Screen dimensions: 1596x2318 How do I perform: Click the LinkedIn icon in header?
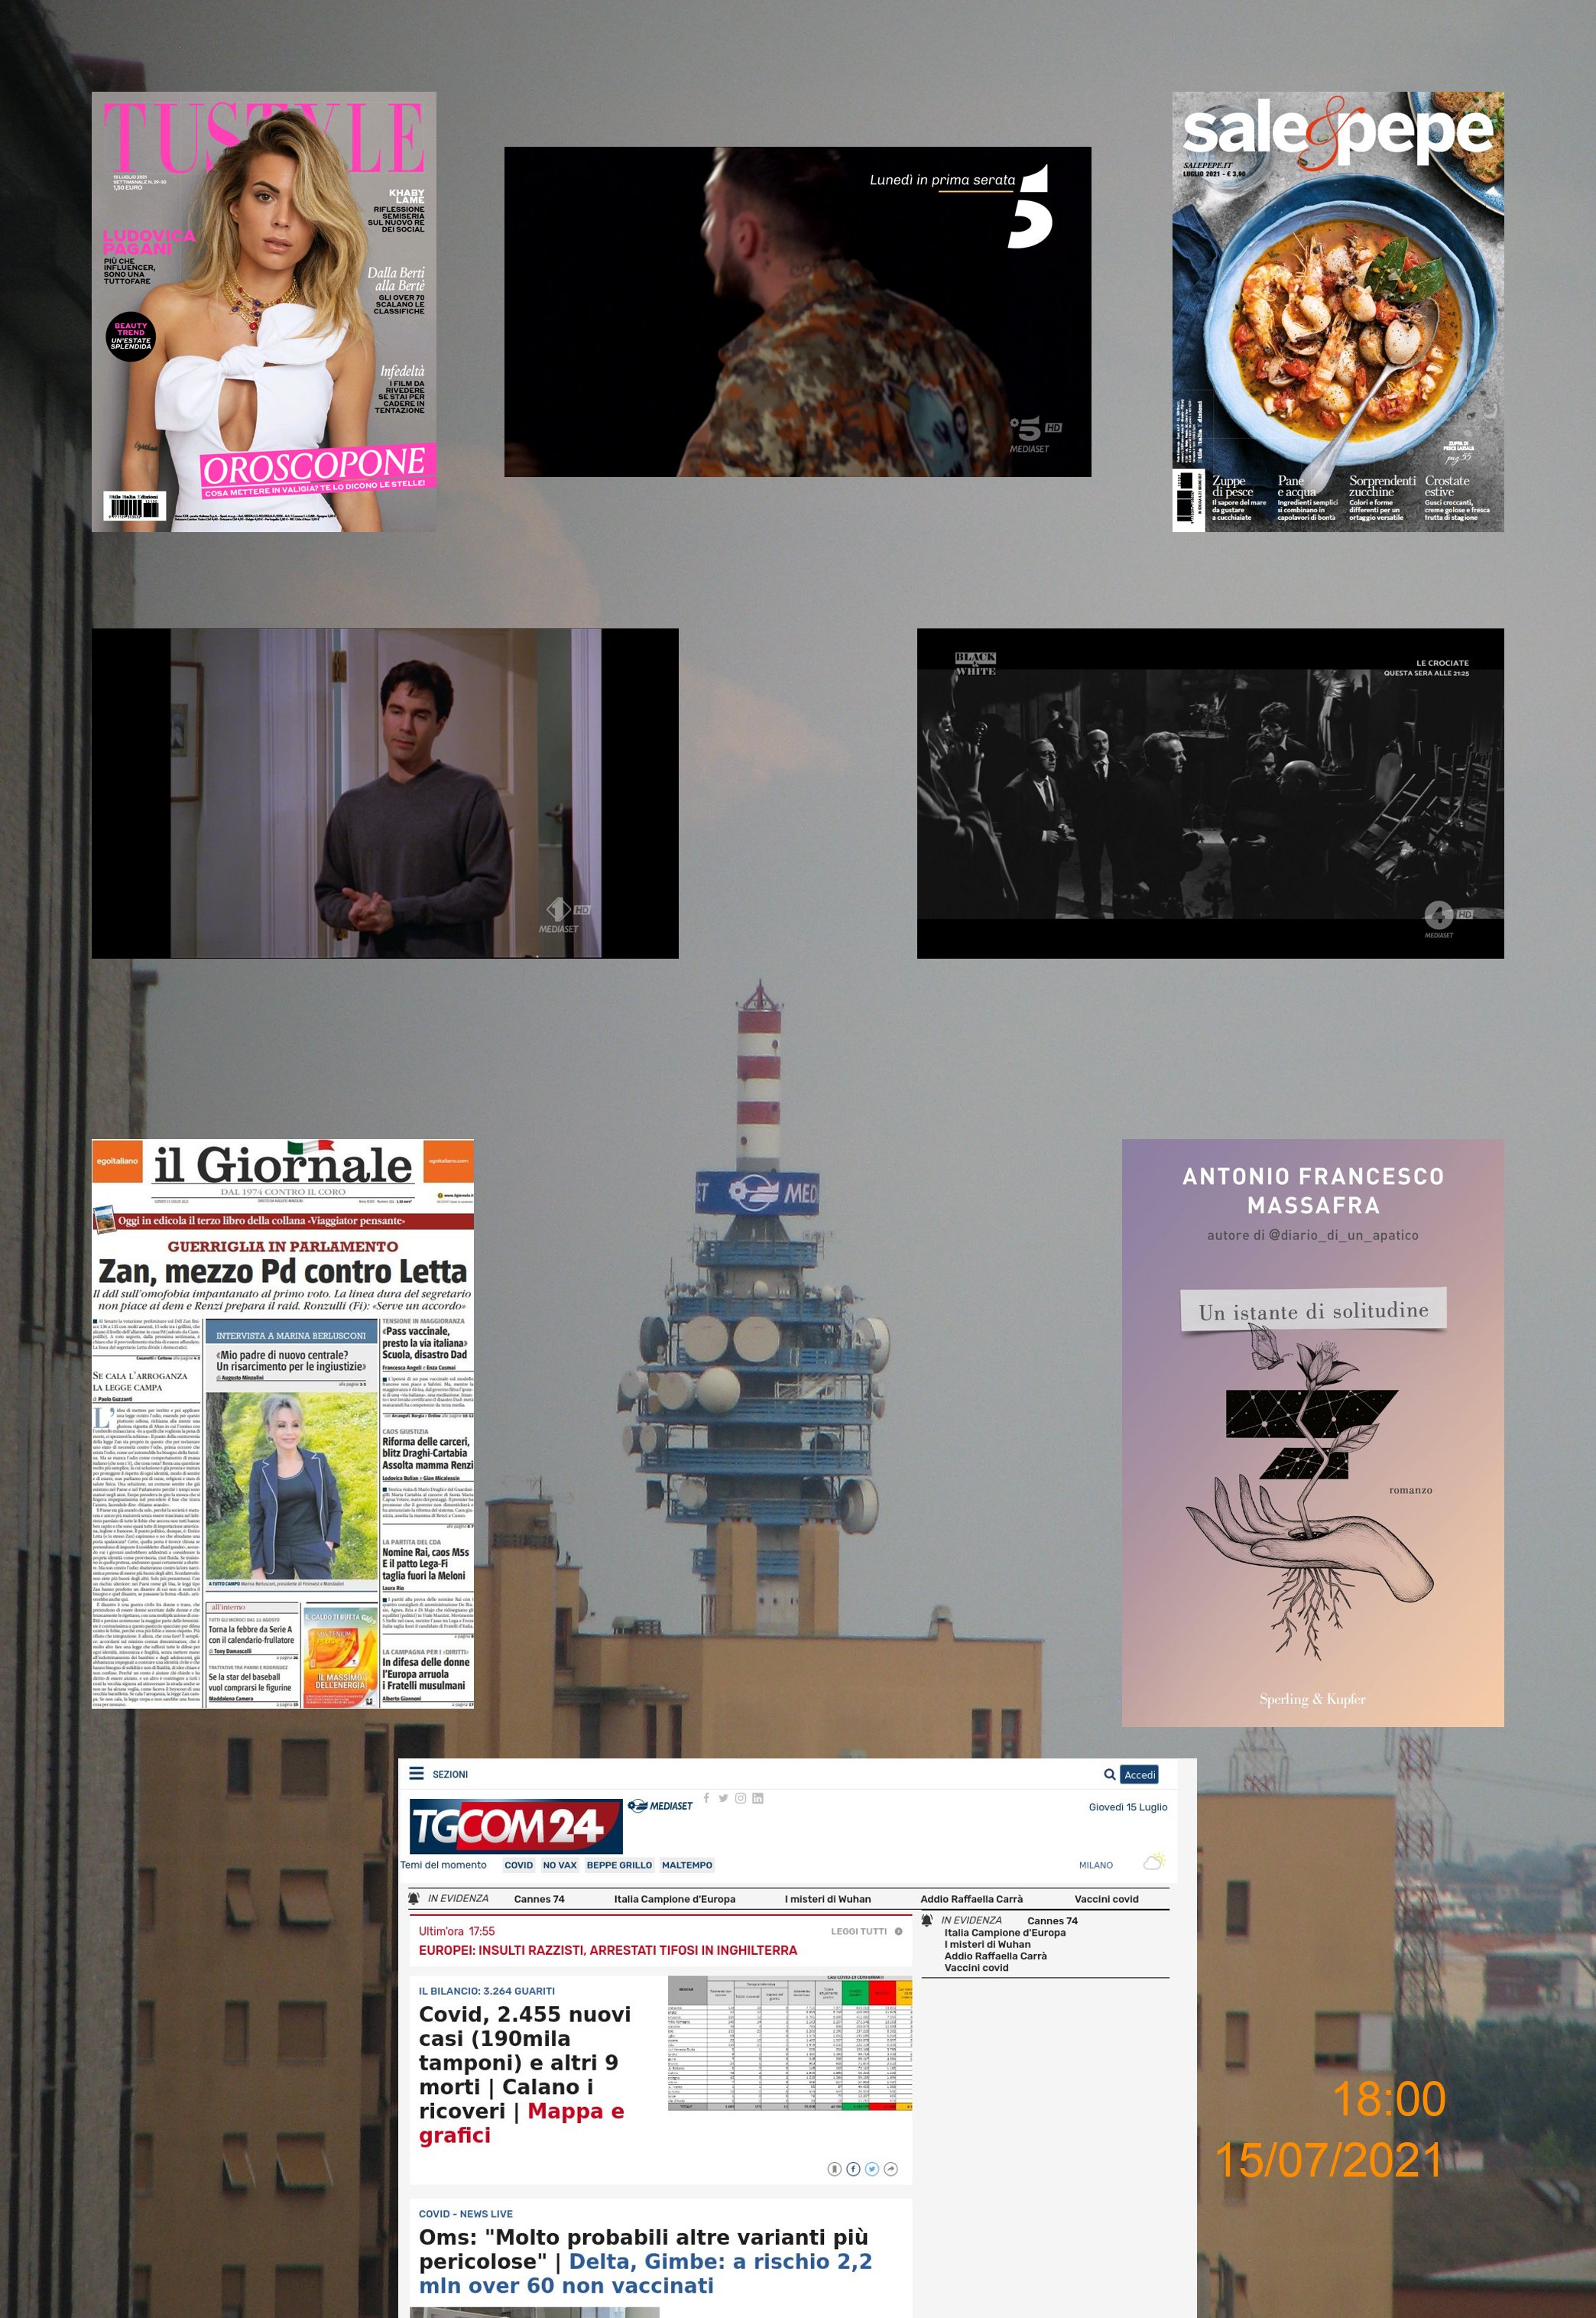pyautogui.click(x=758, y=1798)
